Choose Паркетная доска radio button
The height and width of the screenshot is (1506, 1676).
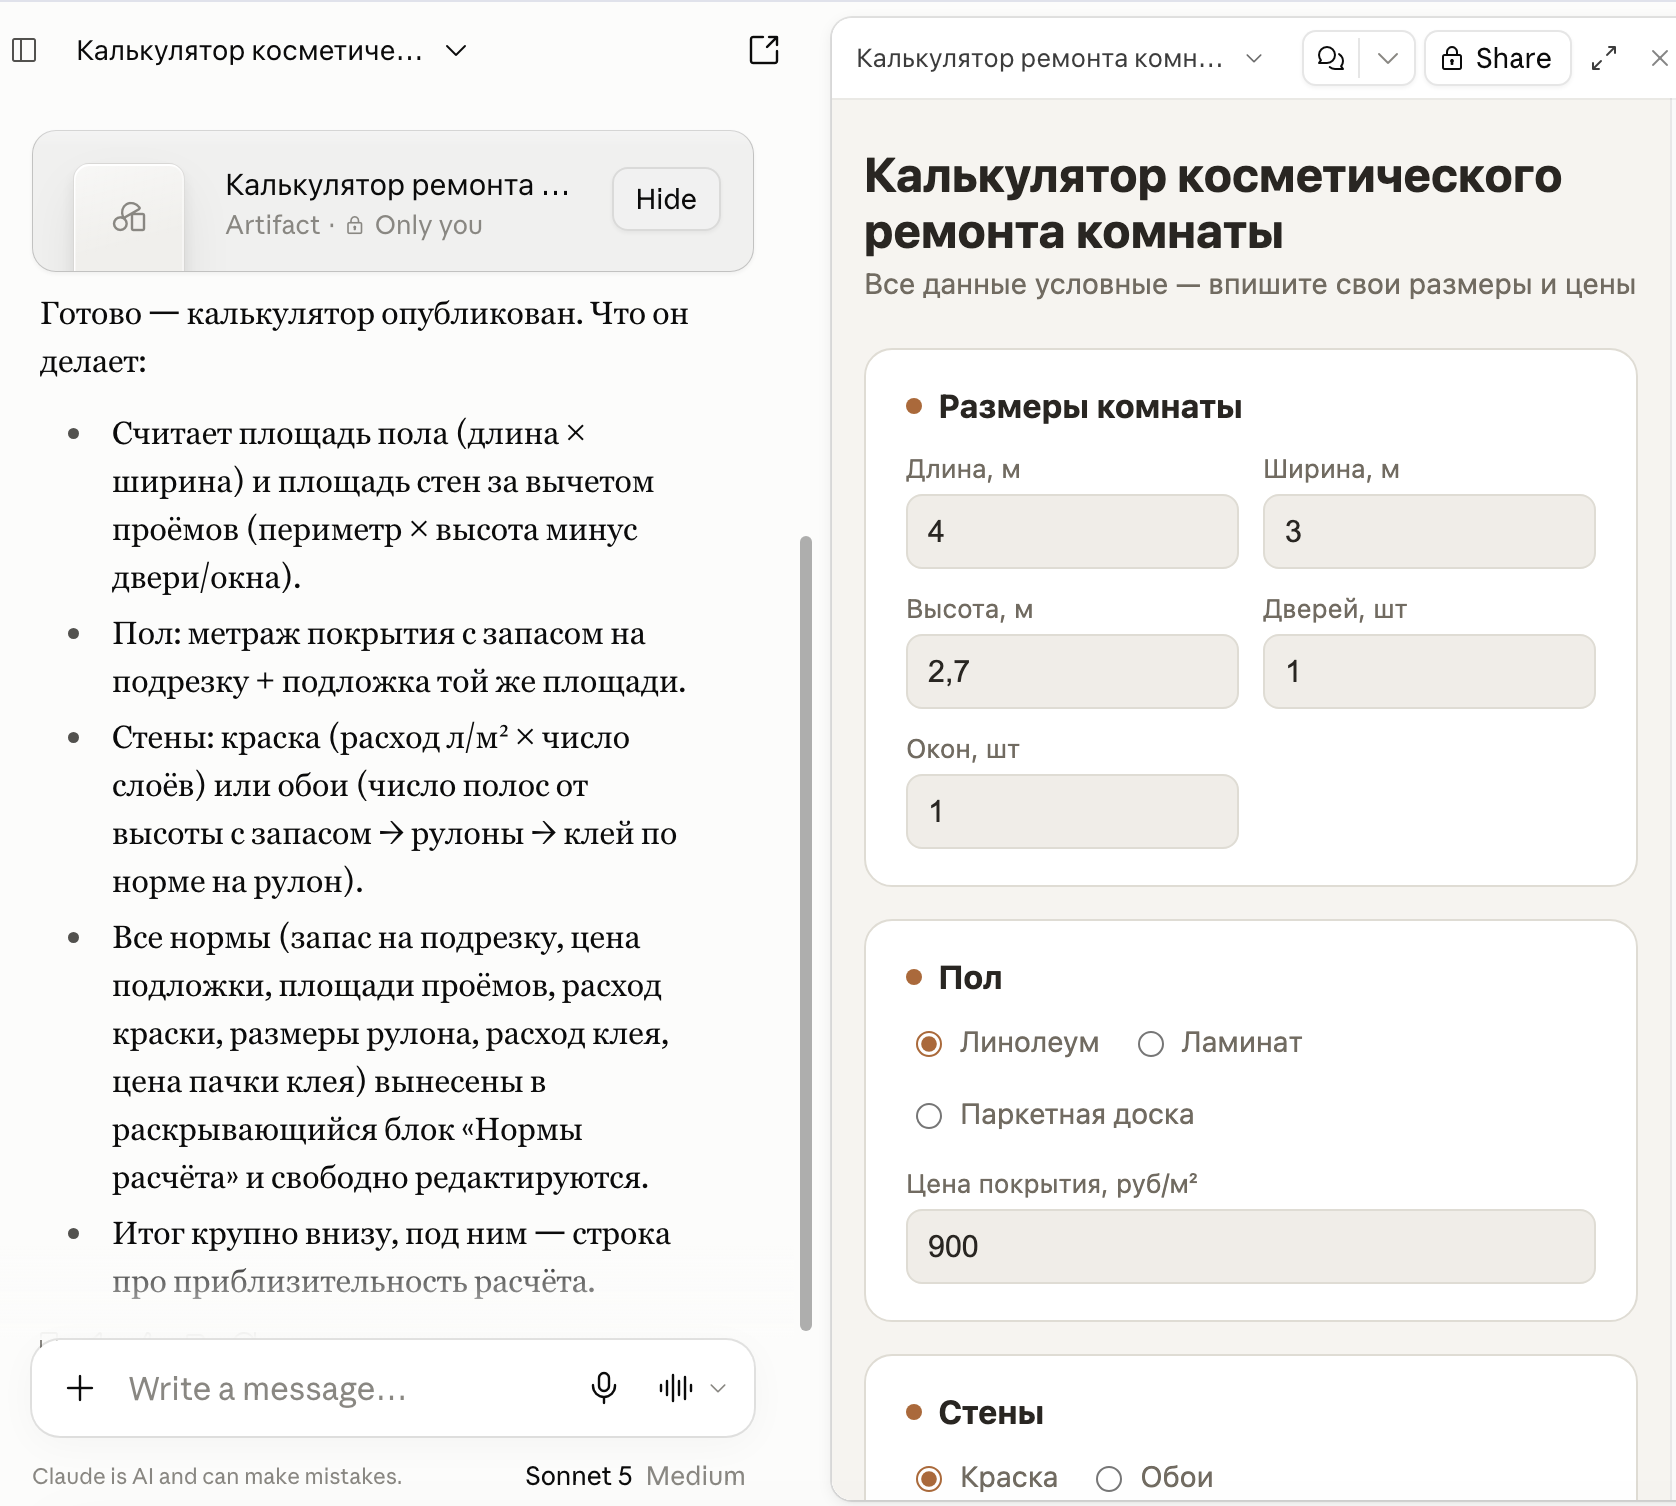pyautogui.click(x=929, y=1116)
